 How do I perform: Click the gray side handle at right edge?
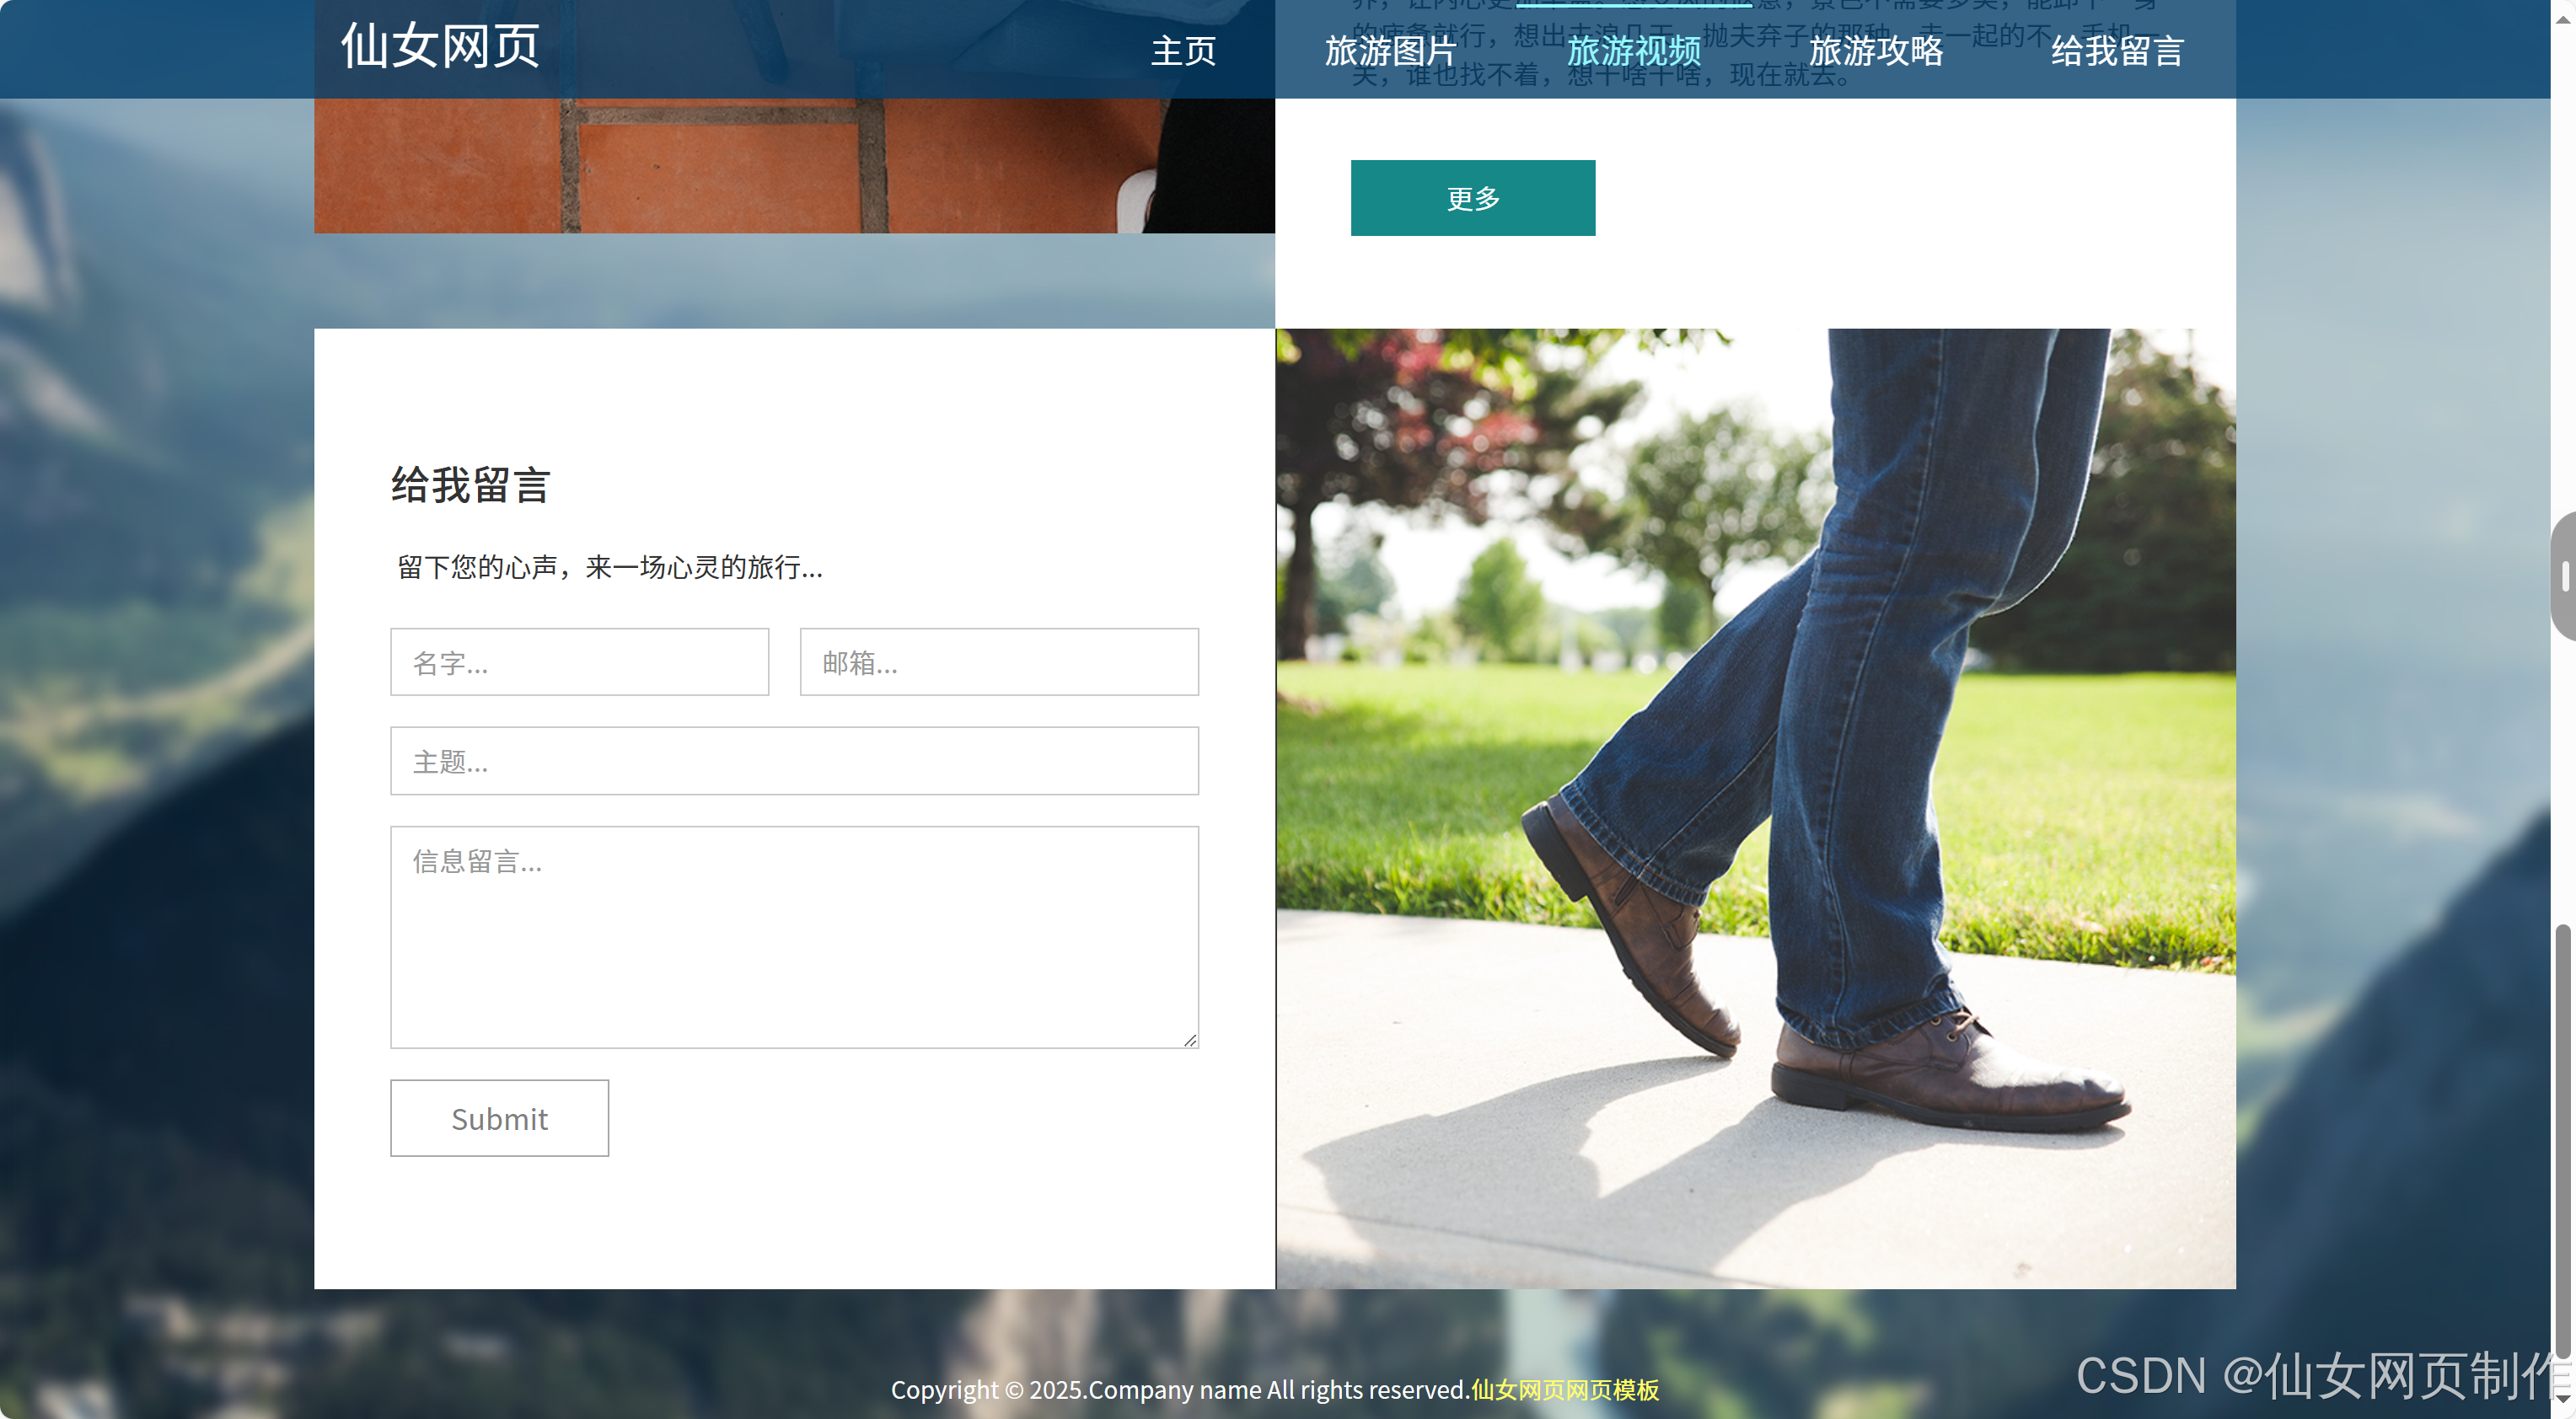tap(2564, 576)
